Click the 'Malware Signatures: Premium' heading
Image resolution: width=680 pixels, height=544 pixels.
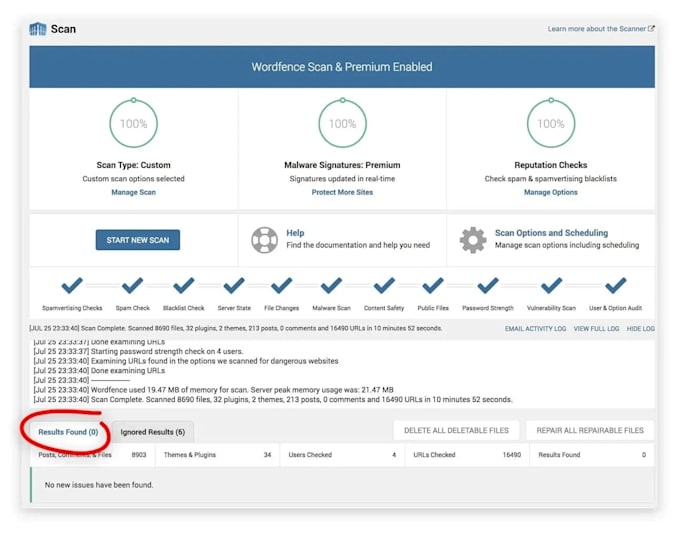[x=342, y=165]
